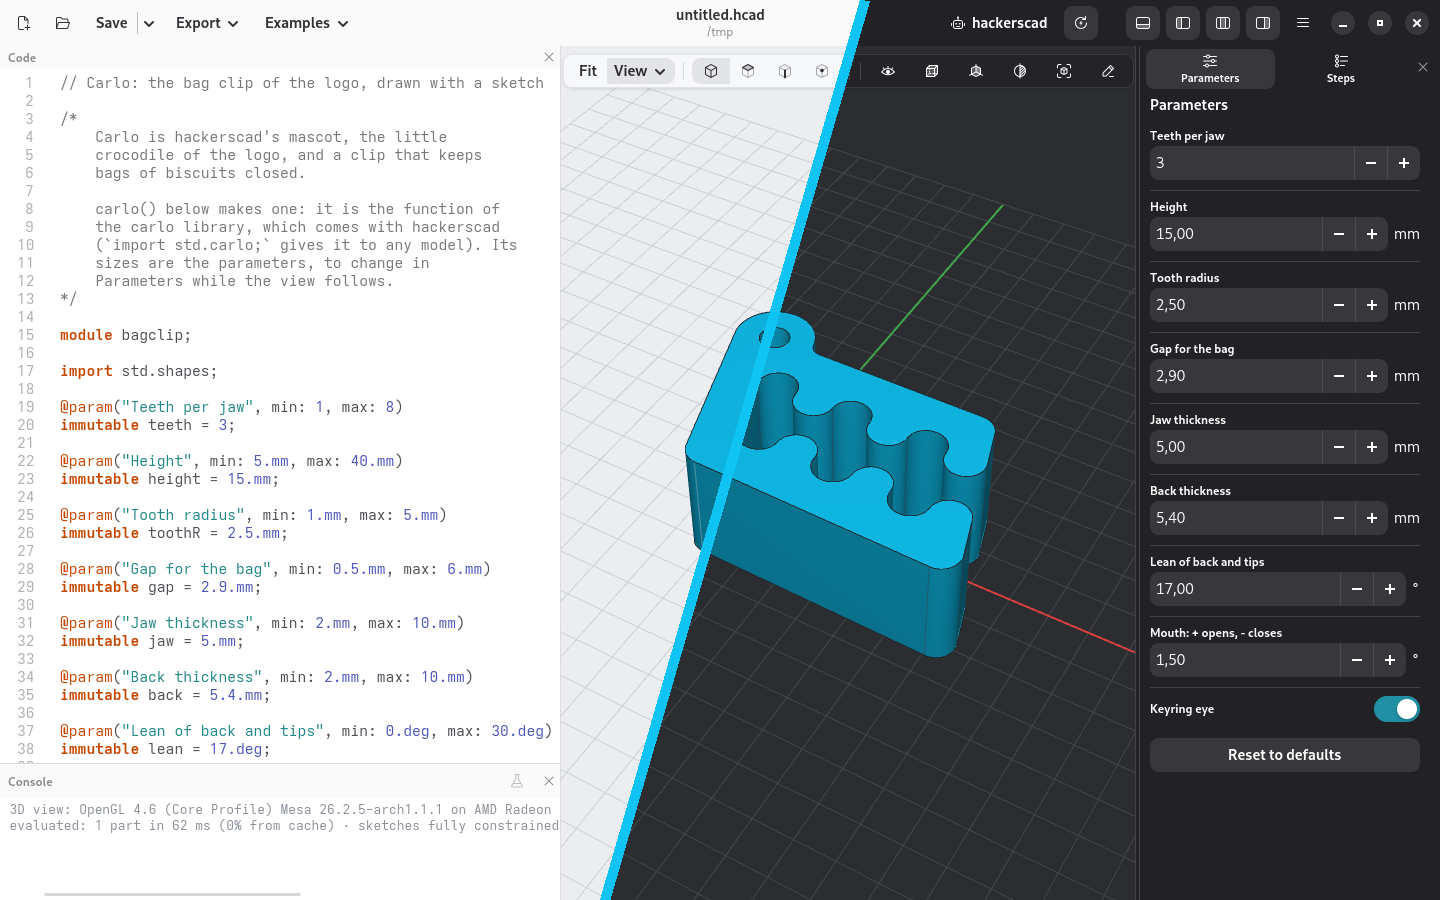Viewport: 1440px width, 900px height.
Task: Increase Lean of back and tips angle
Action: 1390,589
